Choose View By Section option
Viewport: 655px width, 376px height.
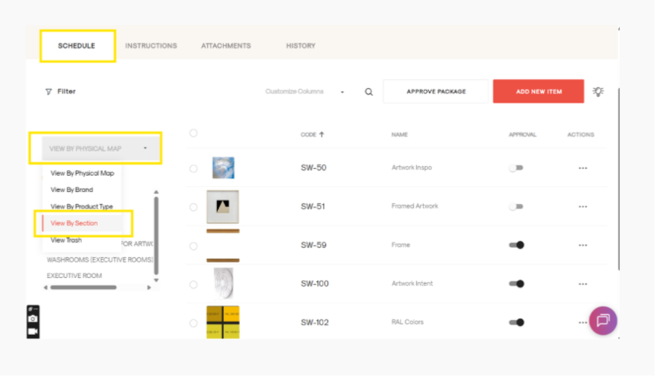click(74, 223)
